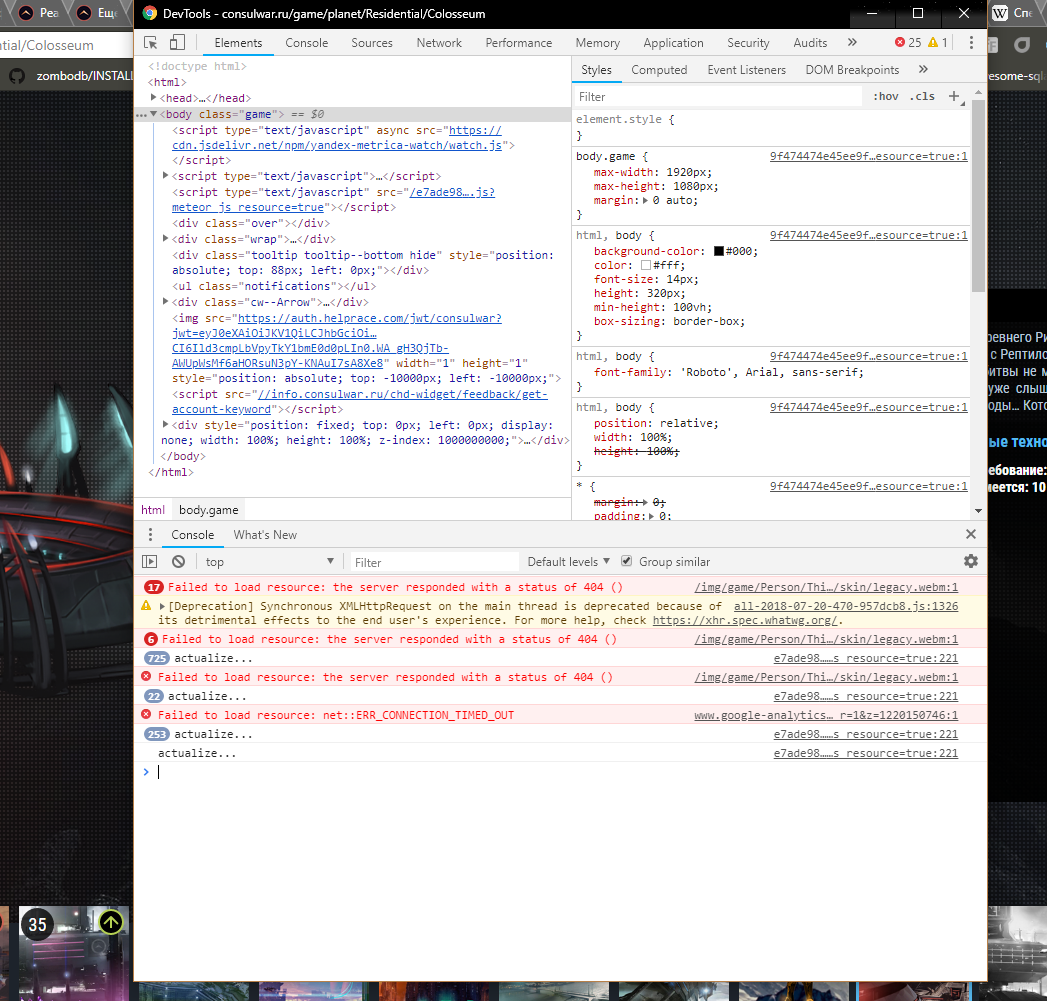This screenshot has width=1047, height=1001.
Task: Show more DevTools panels with chevron
Action: pyautogui.click(x=852, y=43)
